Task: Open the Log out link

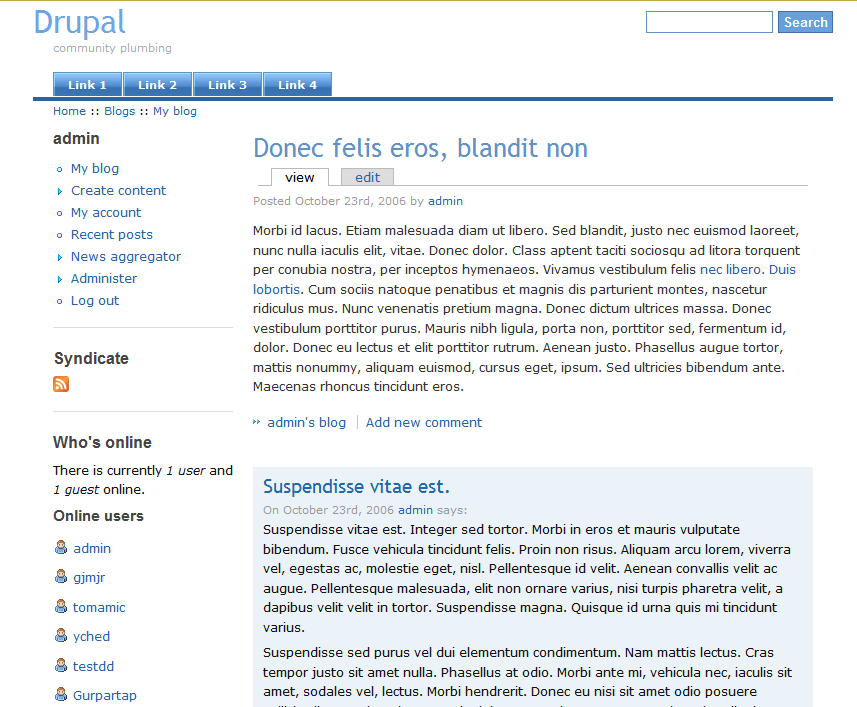Action: click(x=95, y=301)
